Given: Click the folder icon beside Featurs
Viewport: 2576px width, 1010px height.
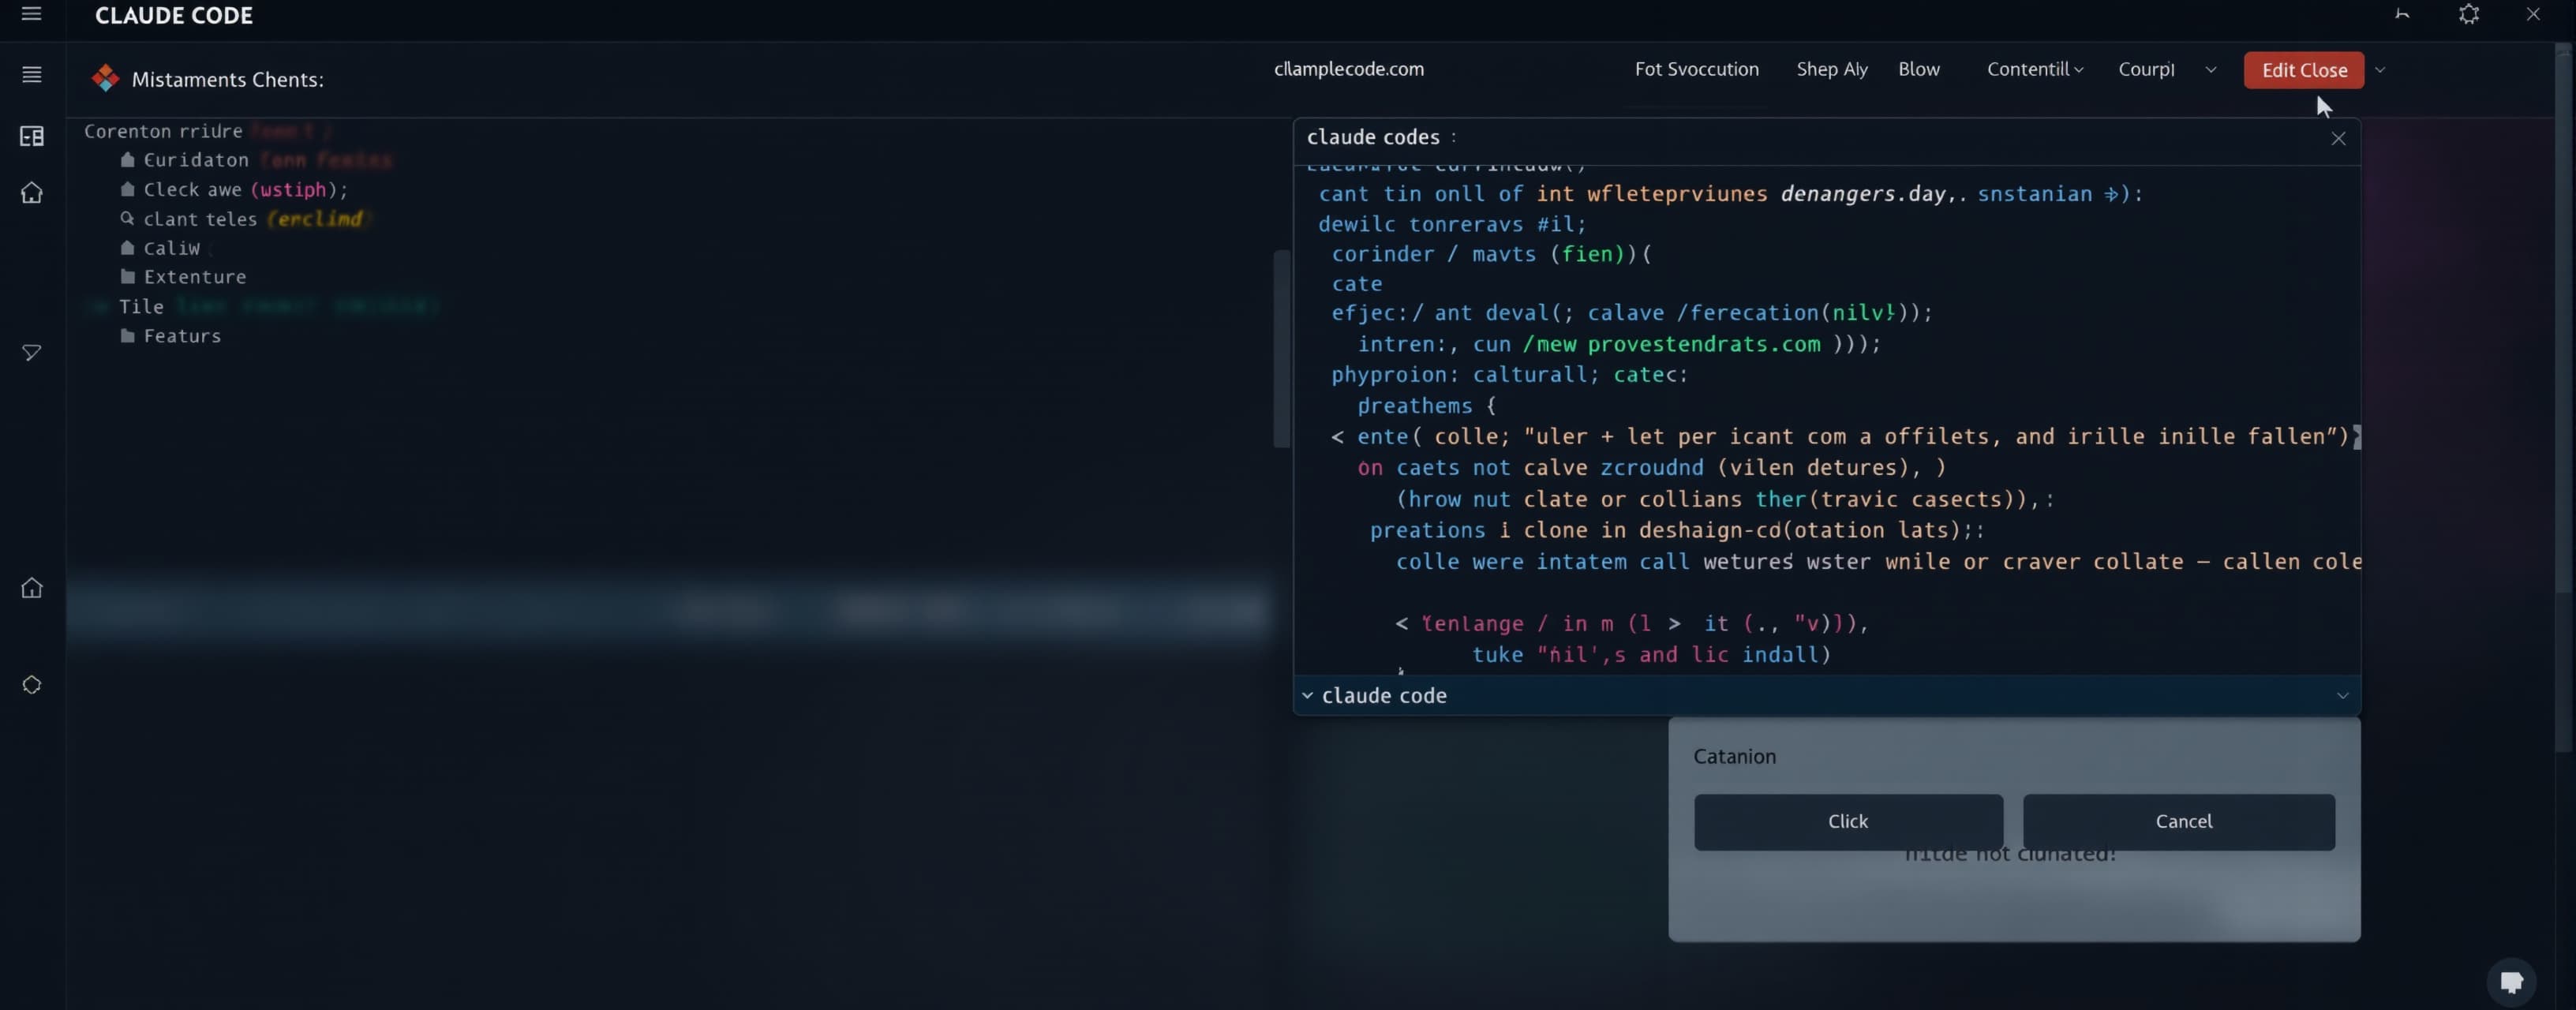Looking at the screenshot, I should (x=127, y=336).
